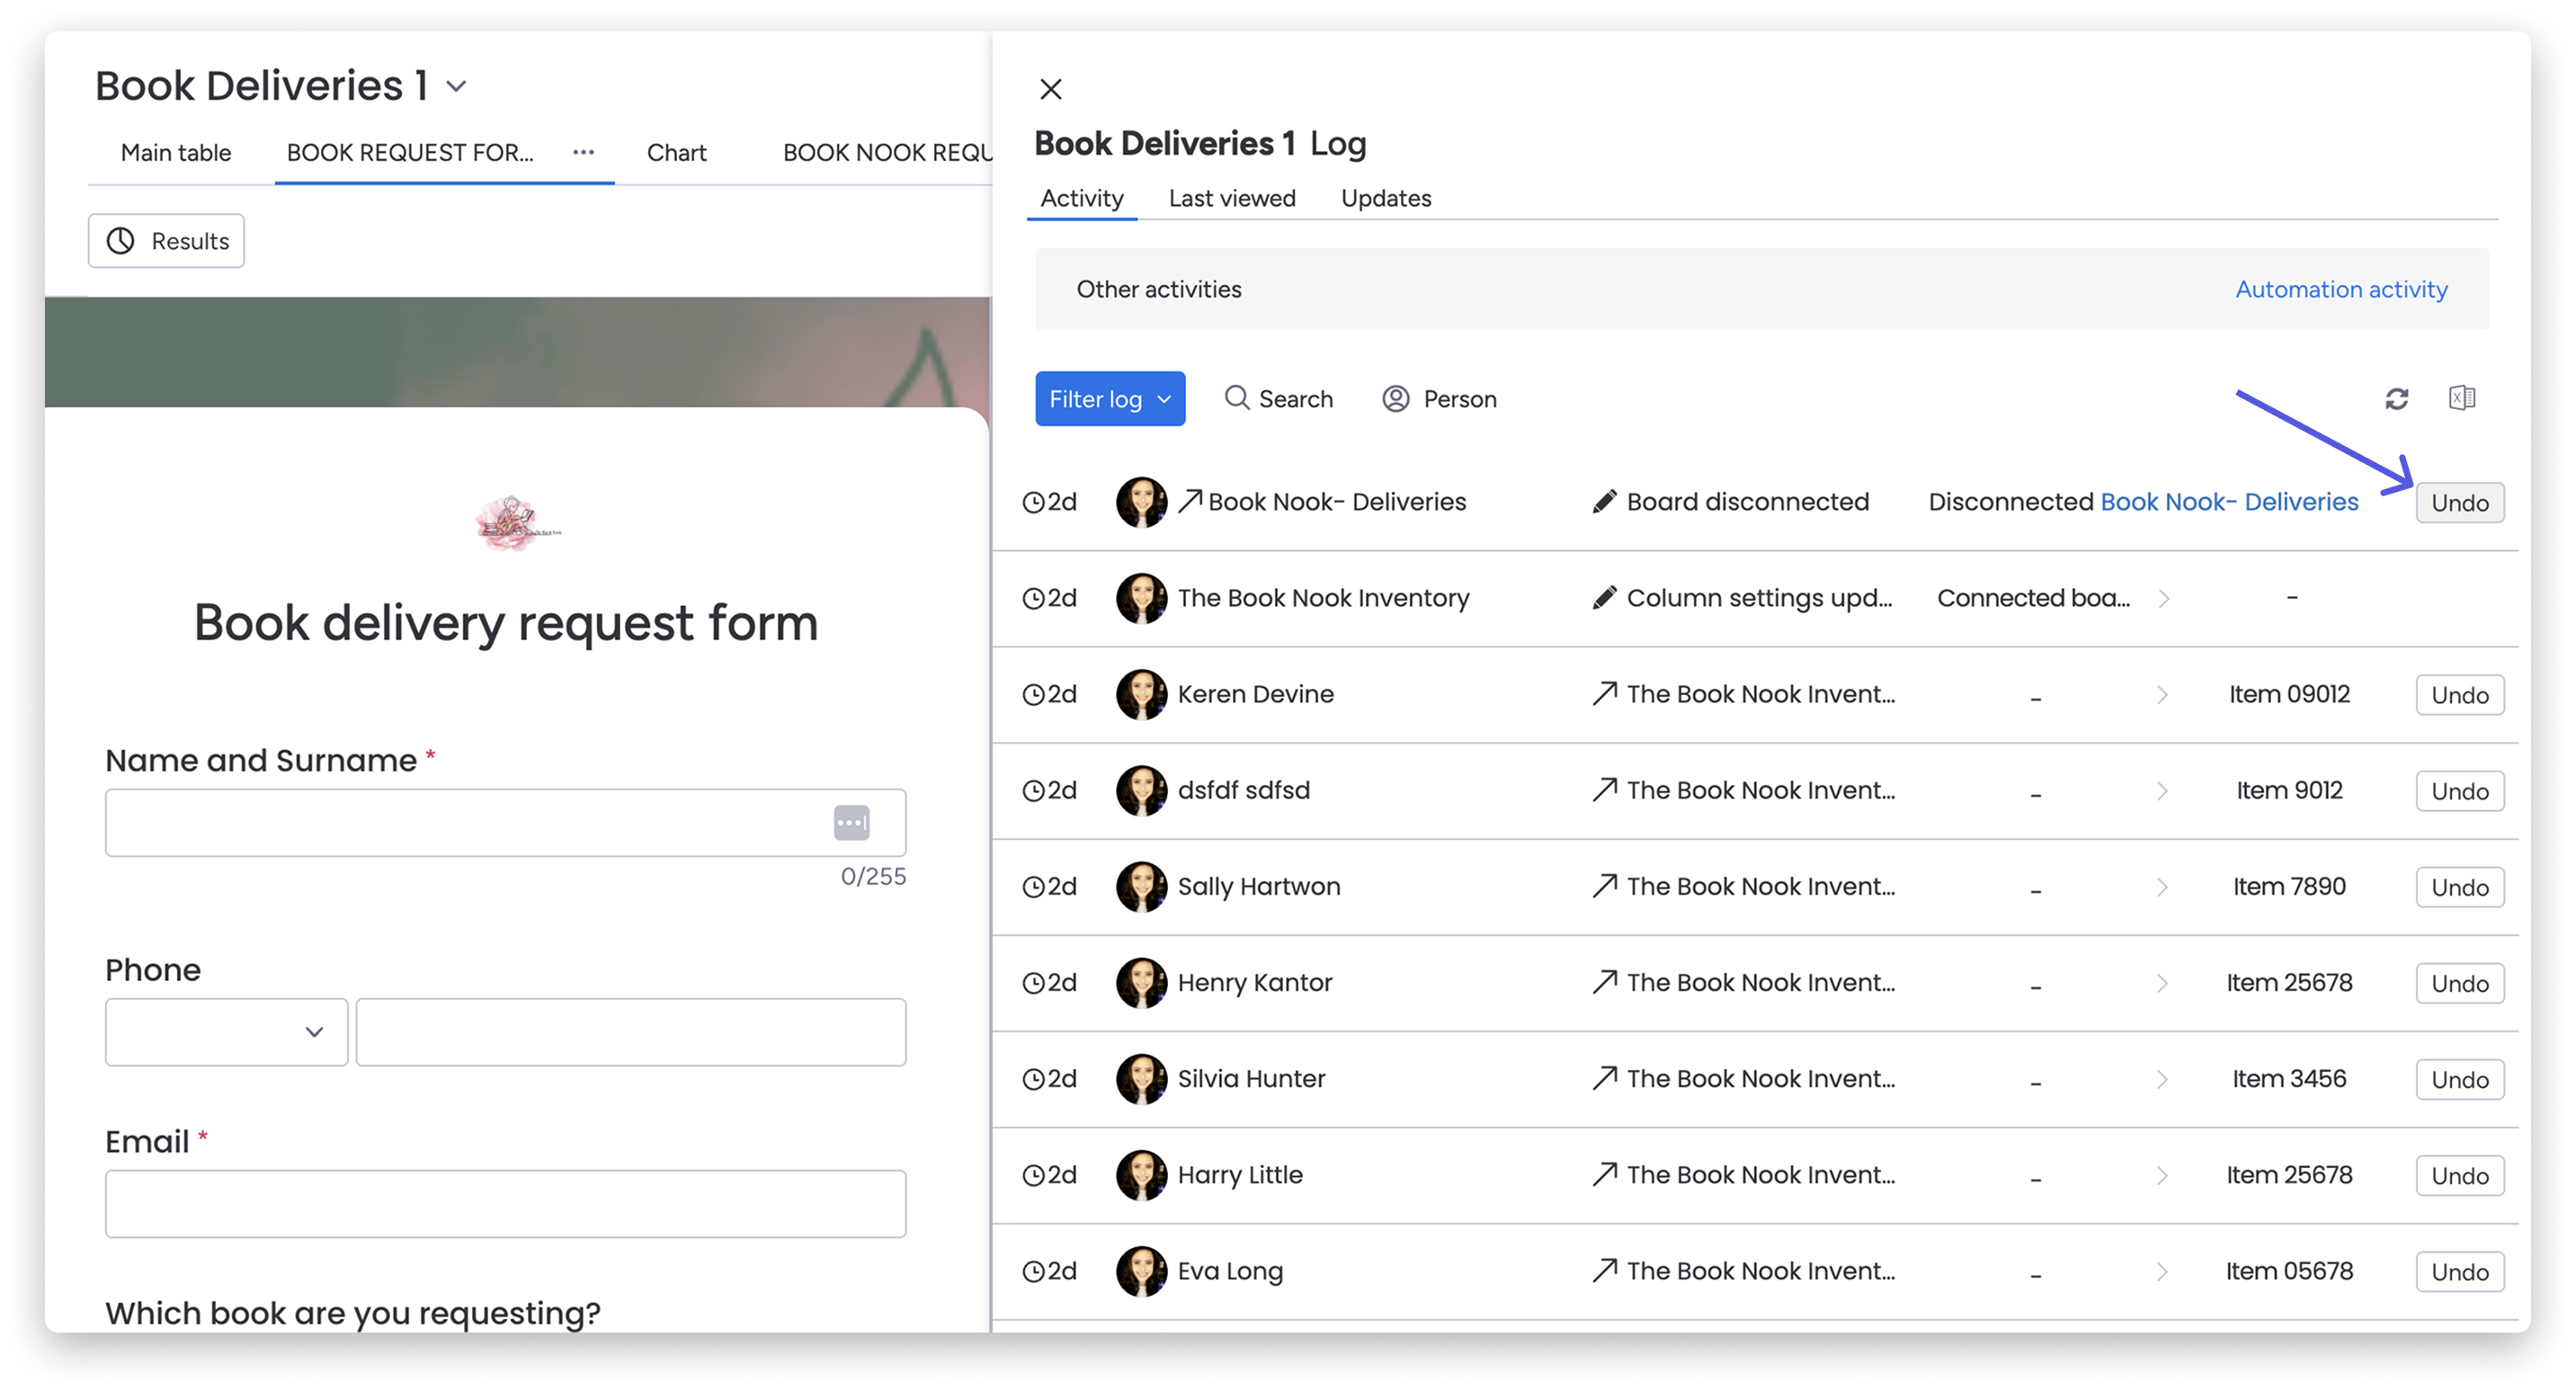Viewport: 2576px width, 1391px height.
Task: Click the refresh log icon
Action: pyautogui.click(x=2396, y=399)
